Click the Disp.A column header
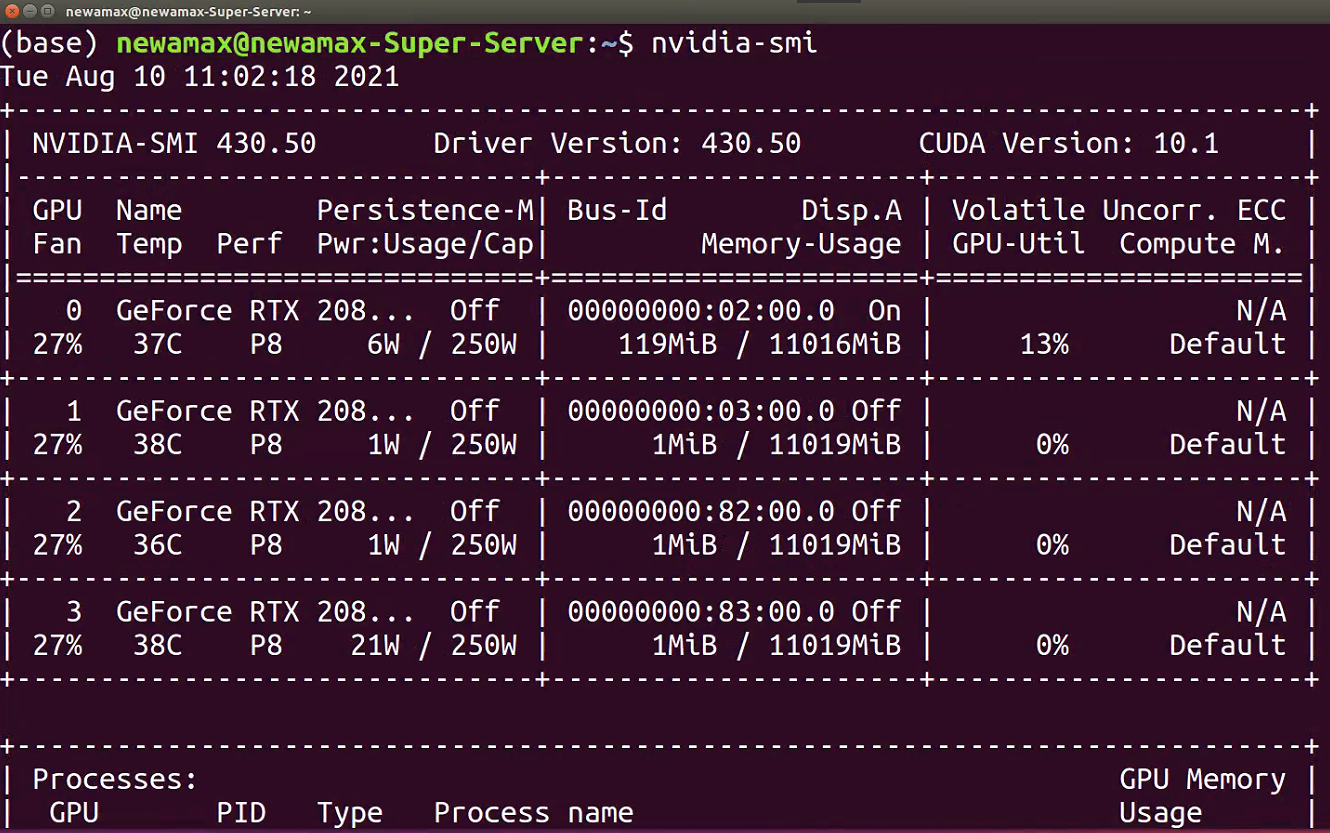Viewport: 1330px width, 833px height. click(851, 210)
